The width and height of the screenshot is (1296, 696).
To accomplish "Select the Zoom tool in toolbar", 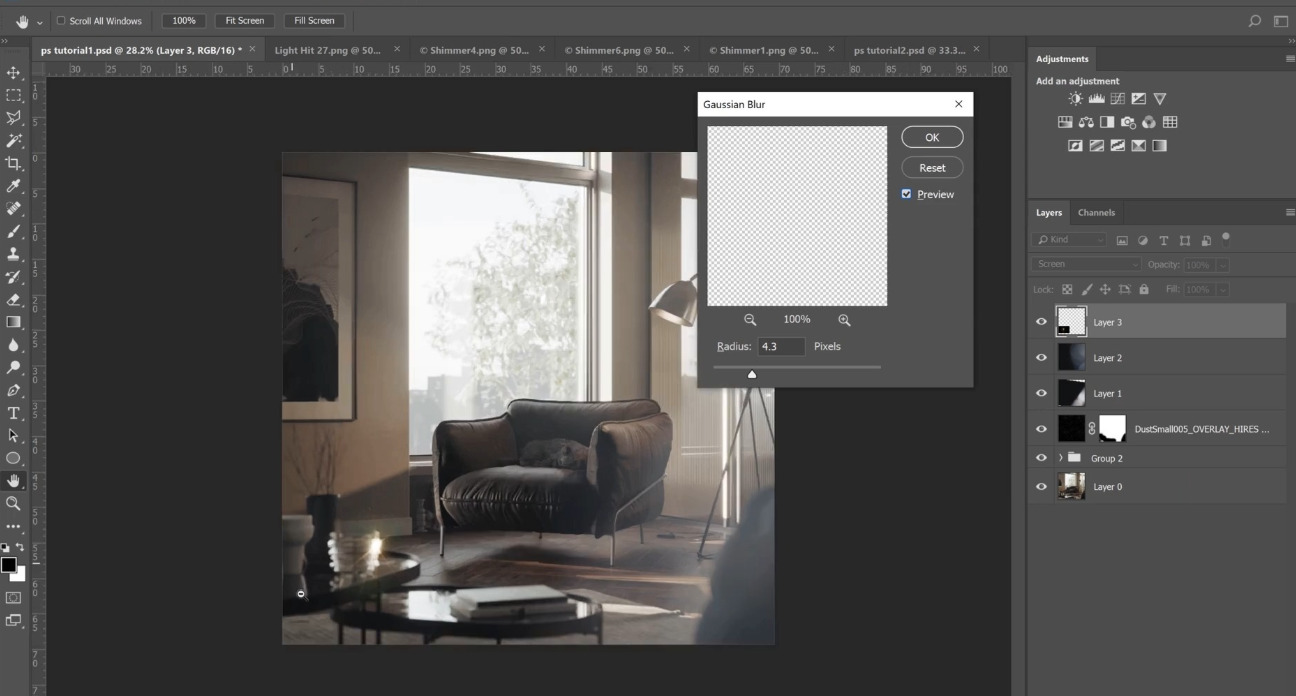I will click(13, 504).
